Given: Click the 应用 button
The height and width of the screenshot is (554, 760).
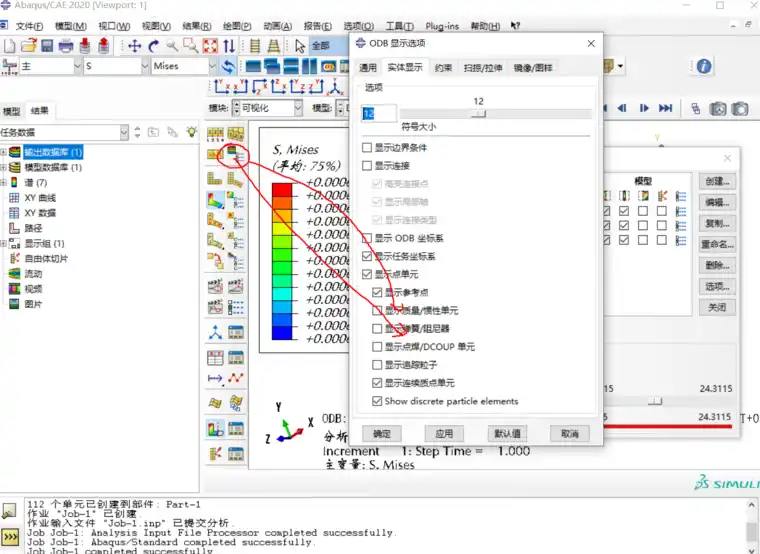Looking at the screenshot, I should click(444, 433).
